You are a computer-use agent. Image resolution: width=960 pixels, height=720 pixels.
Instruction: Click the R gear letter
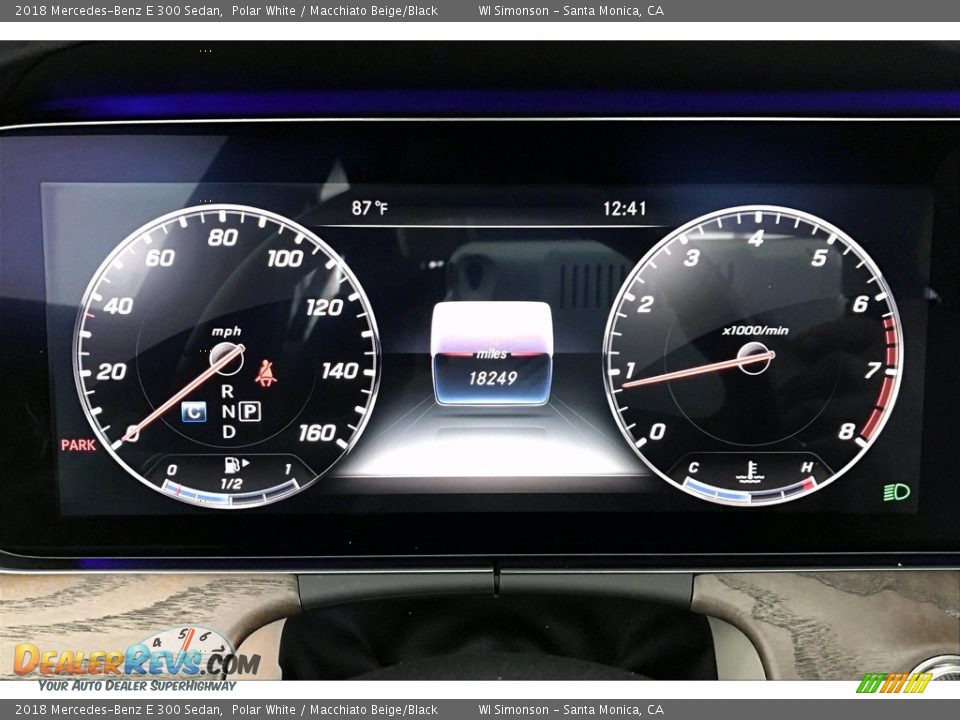click(x=227, y=391)
